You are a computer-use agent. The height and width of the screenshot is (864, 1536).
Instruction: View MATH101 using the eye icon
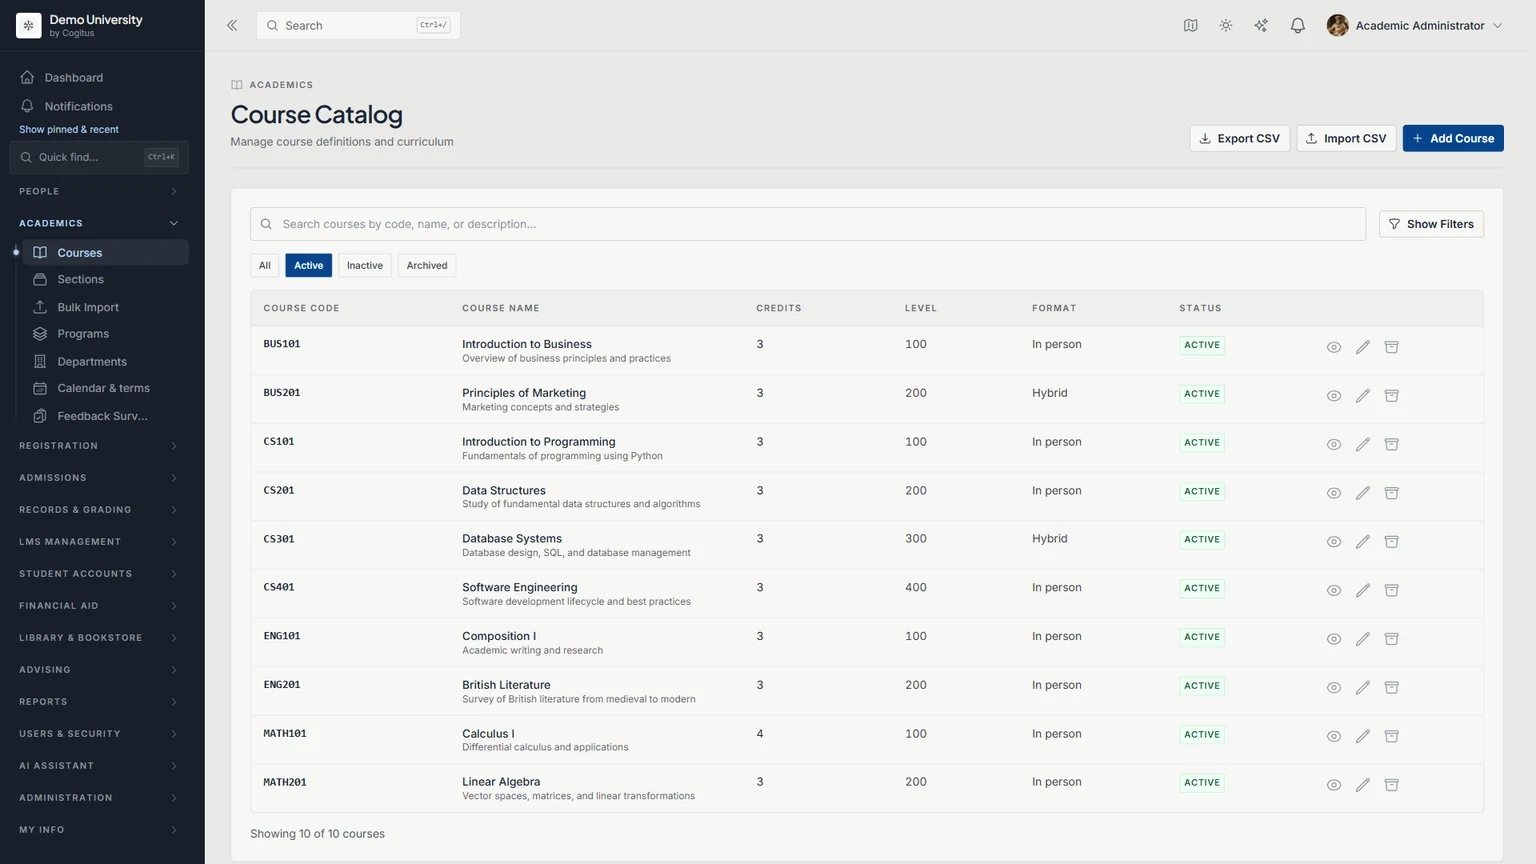click(1334, 736)
